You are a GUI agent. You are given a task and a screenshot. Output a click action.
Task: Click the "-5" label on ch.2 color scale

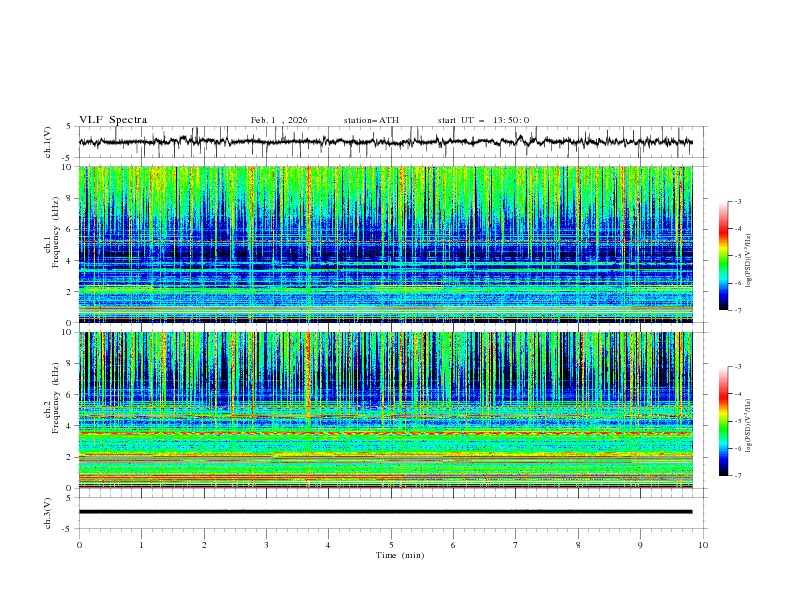pos(737,421)
